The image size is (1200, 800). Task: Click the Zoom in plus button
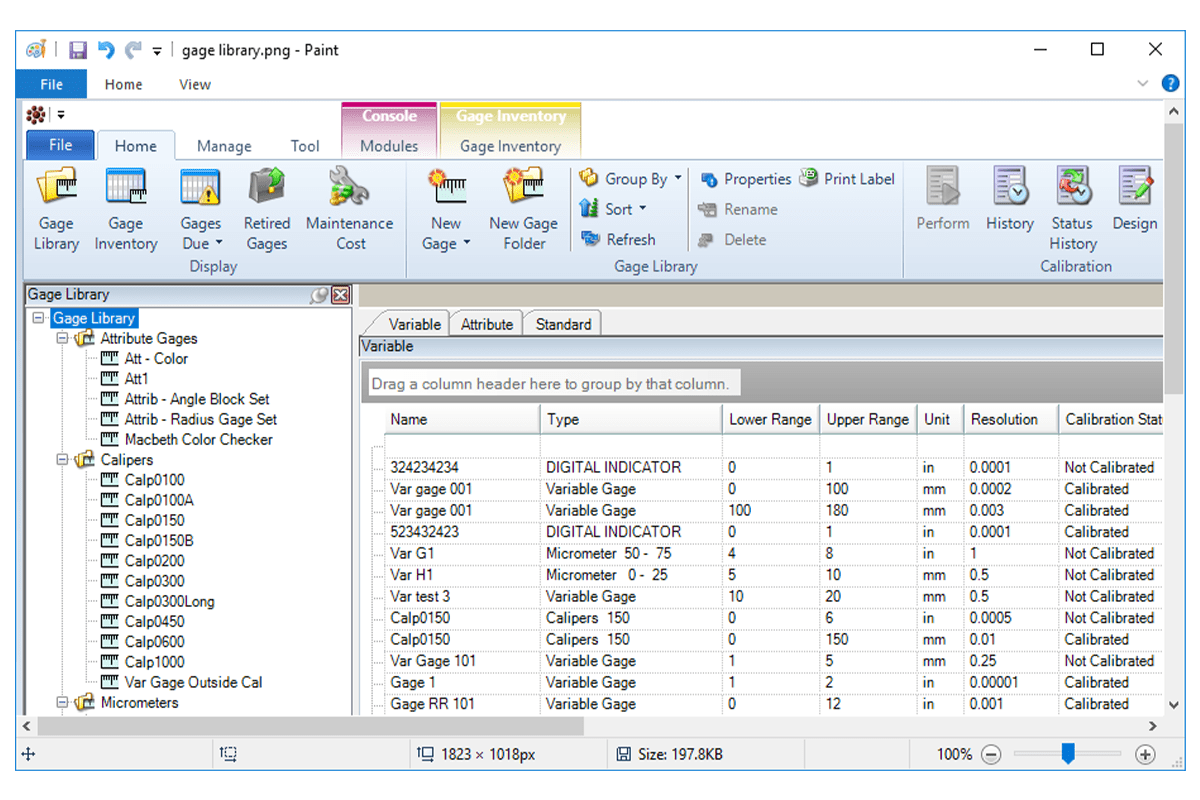1146,755
